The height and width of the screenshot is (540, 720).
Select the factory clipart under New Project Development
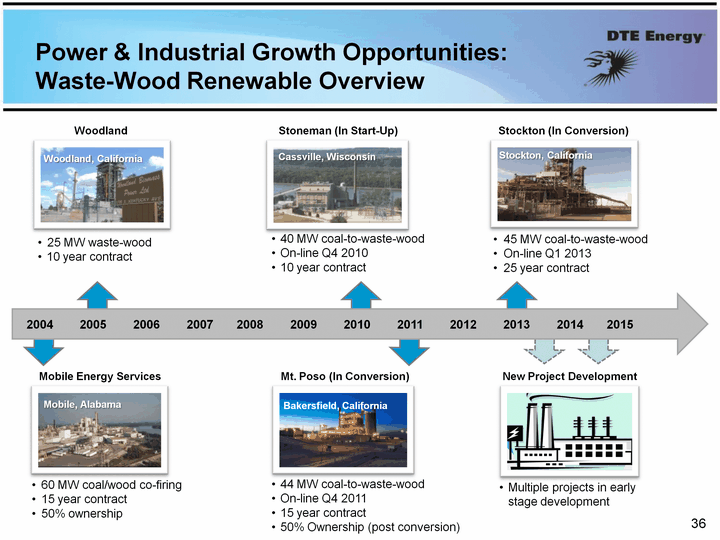568,432
